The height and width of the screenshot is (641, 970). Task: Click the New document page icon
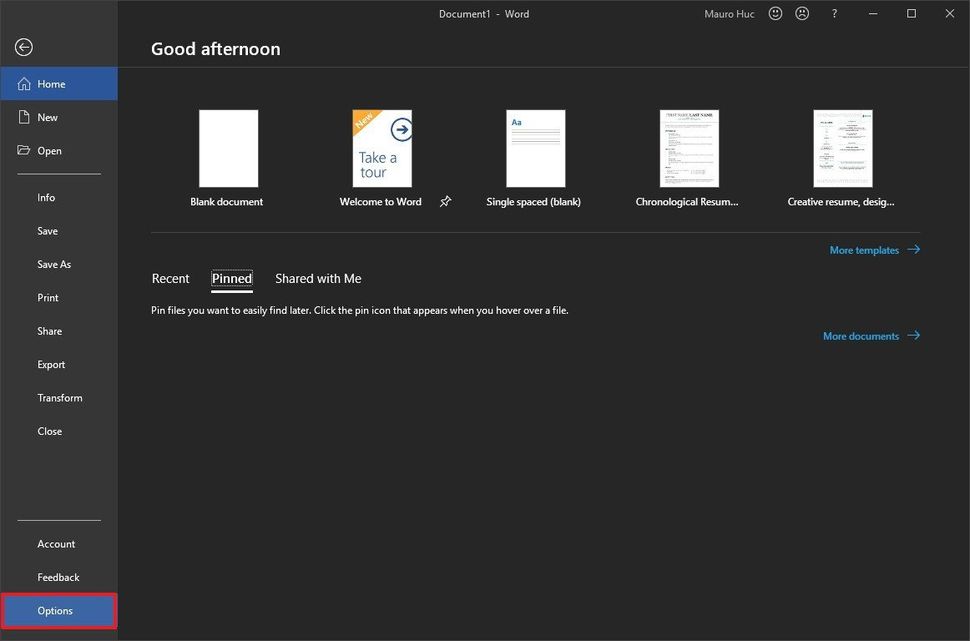tap(23, 116)
